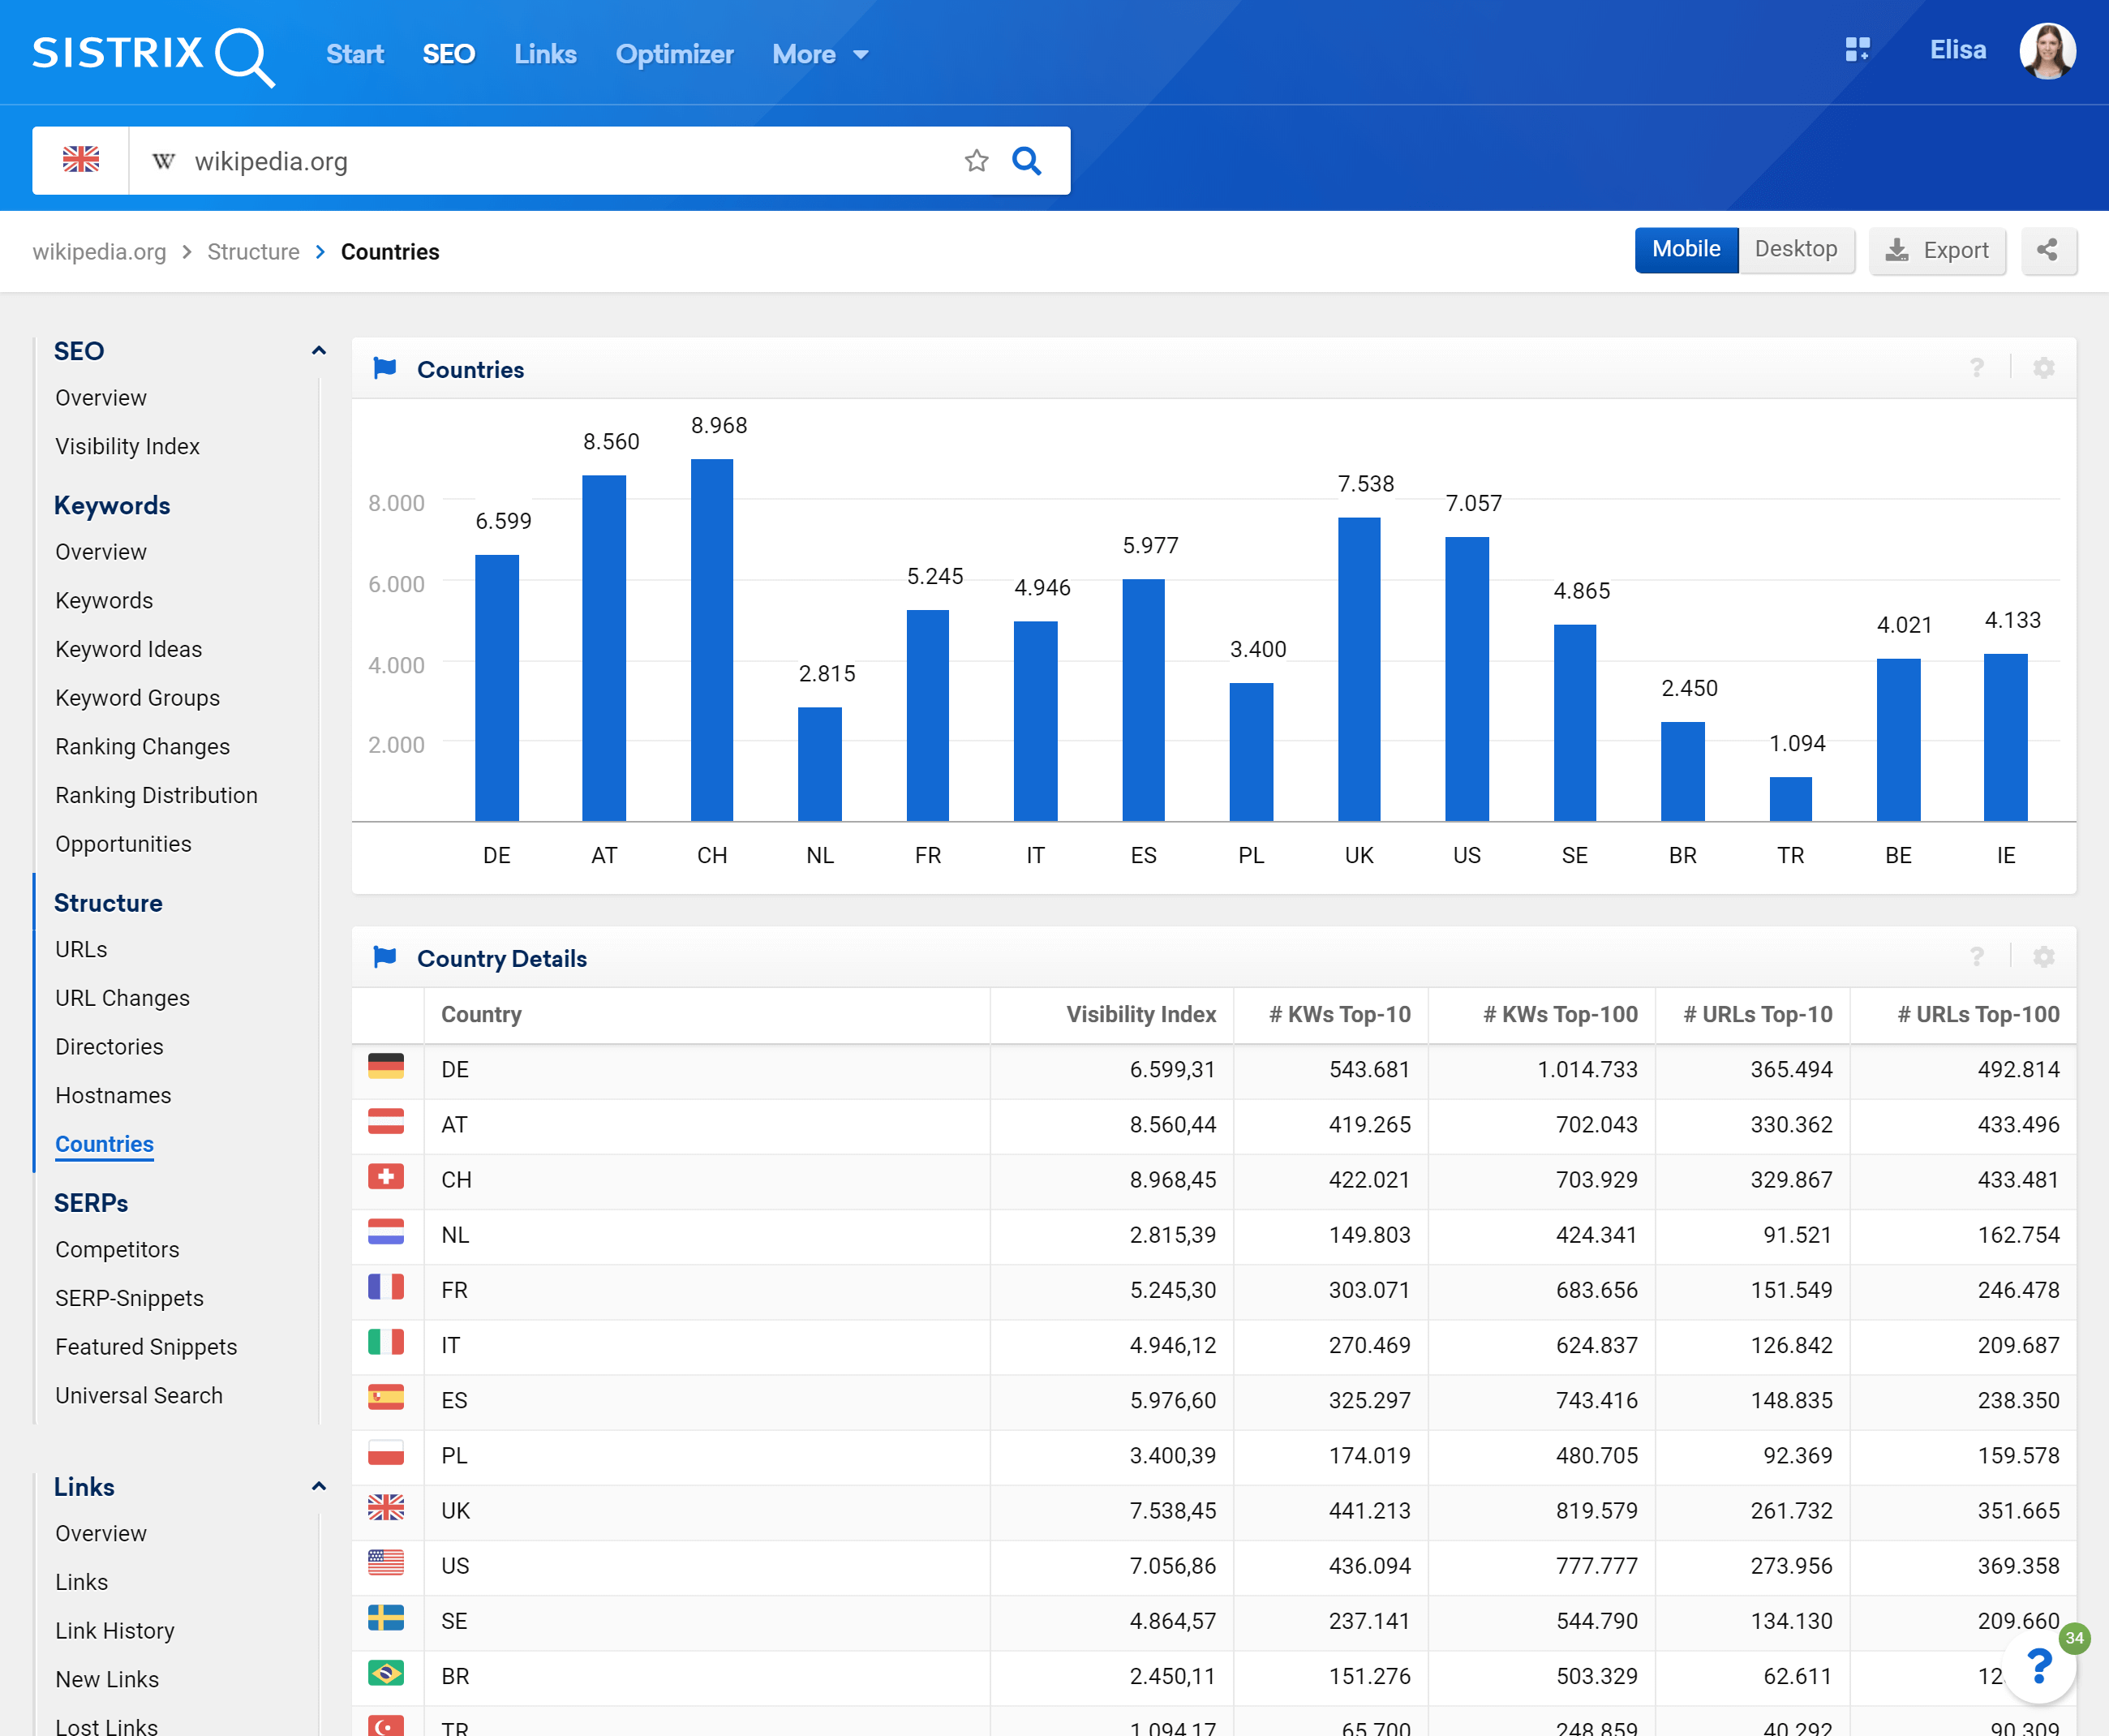The height and width of the screenshot is (1736, 2109).
Task: Open the Links nav tab
Action: [x=545, y=54]
